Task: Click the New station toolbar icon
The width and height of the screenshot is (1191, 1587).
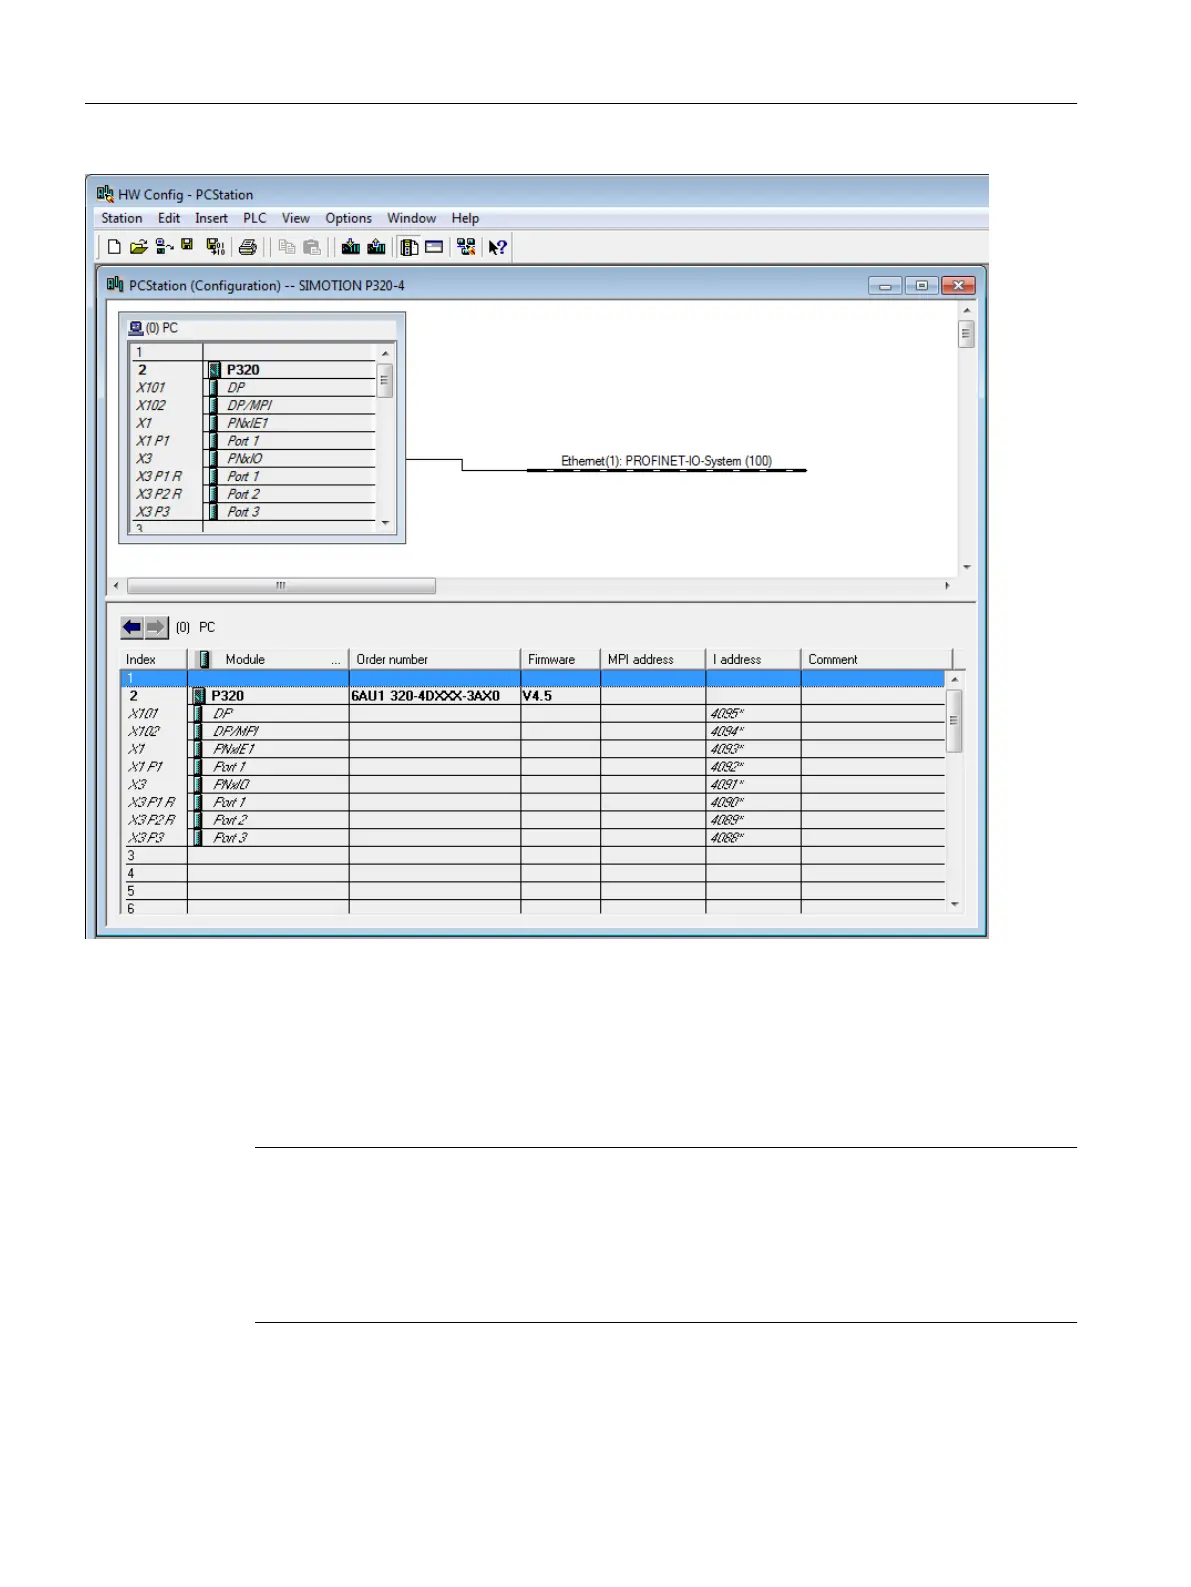Action: [114, 246]
